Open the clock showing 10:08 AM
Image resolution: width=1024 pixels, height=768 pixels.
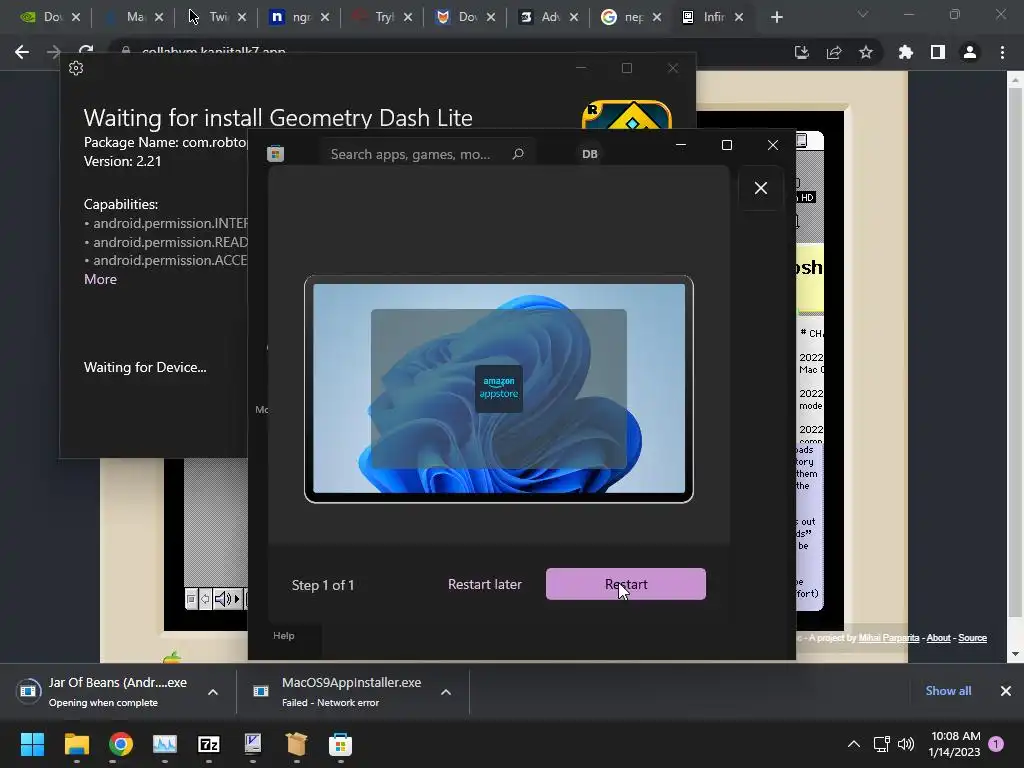(955, 744)
